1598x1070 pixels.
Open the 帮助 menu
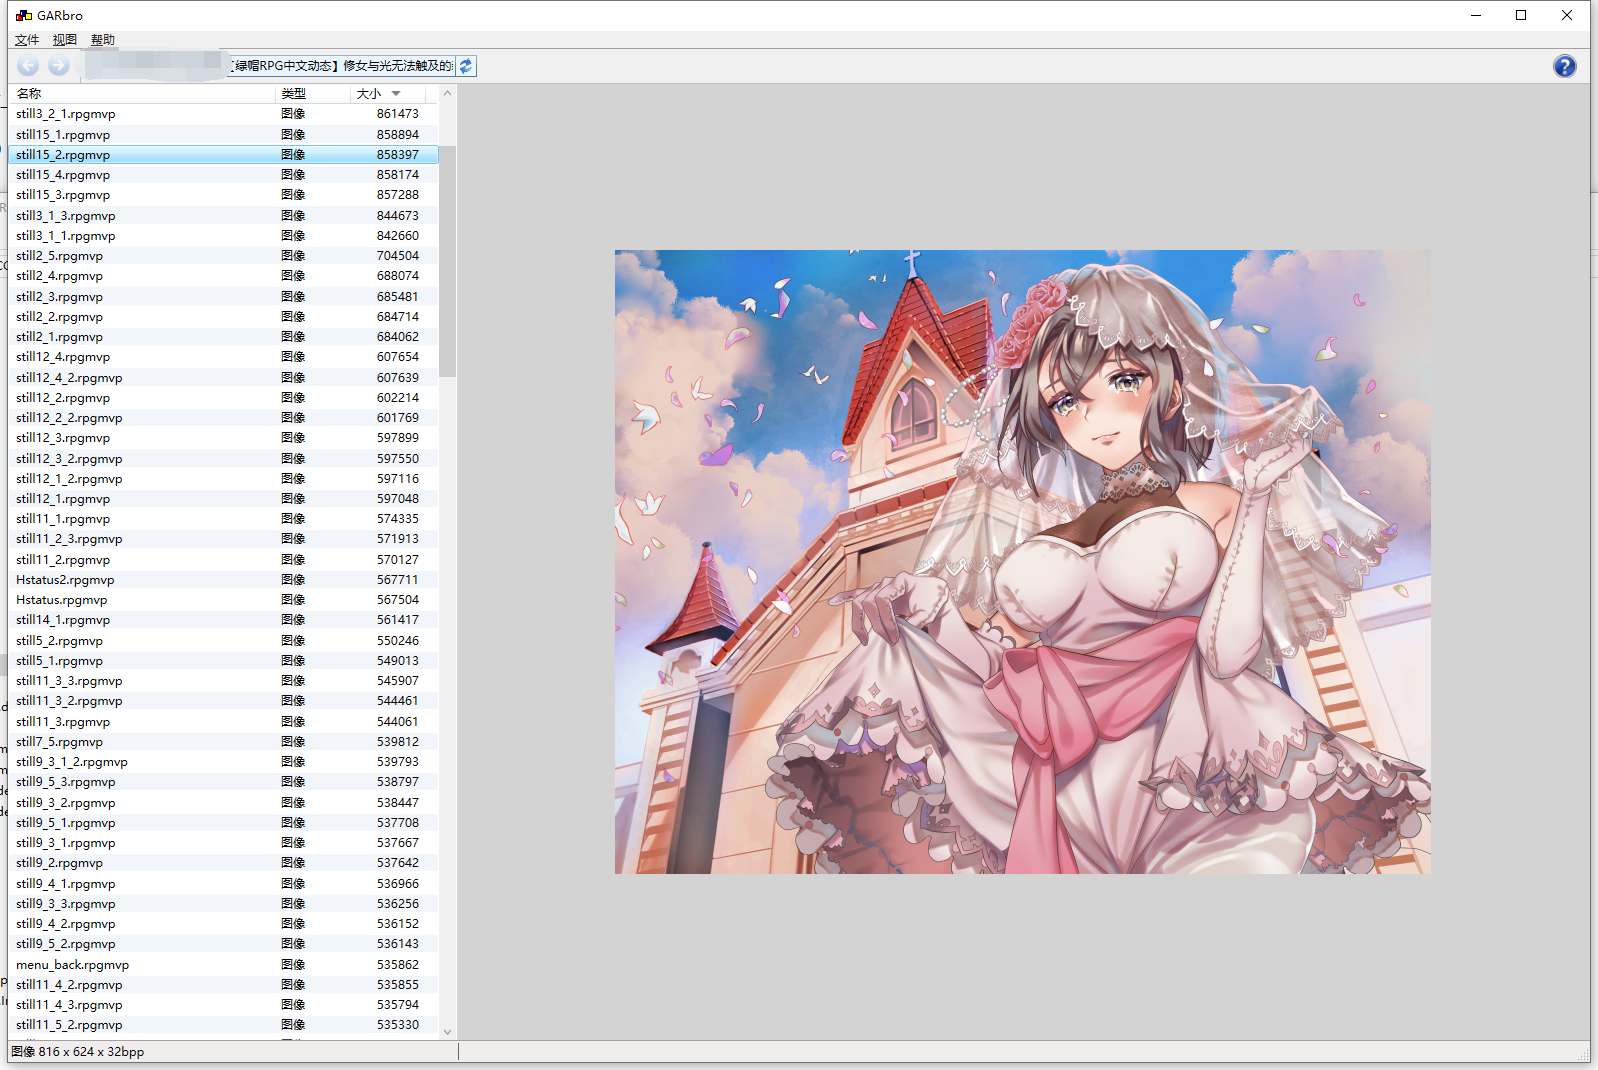click(x=103, y=40)
